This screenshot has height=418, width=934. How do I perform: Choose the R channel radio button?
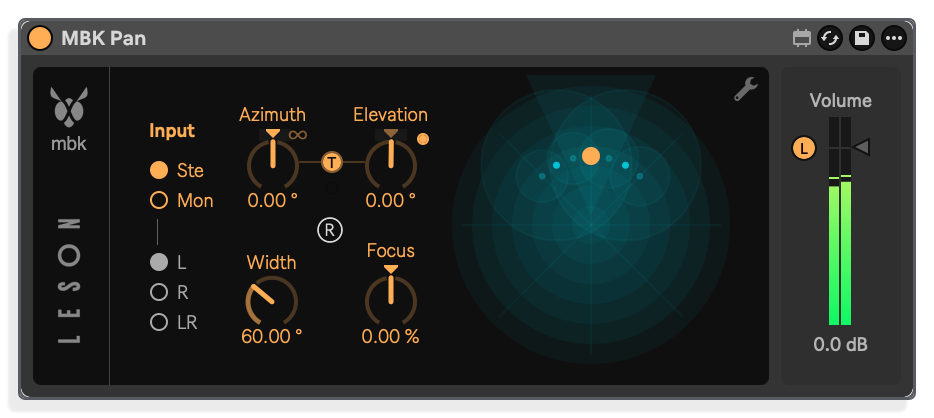tap(158, 292)
